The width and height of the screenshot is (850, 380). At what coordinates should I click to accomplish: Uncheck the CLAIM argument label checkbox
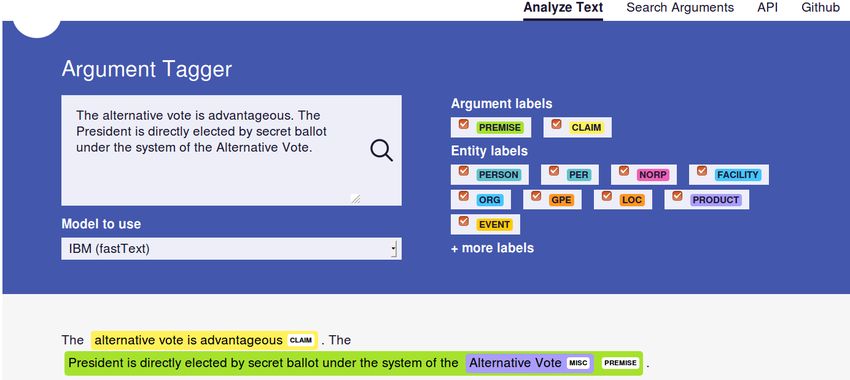click(556, 125)
